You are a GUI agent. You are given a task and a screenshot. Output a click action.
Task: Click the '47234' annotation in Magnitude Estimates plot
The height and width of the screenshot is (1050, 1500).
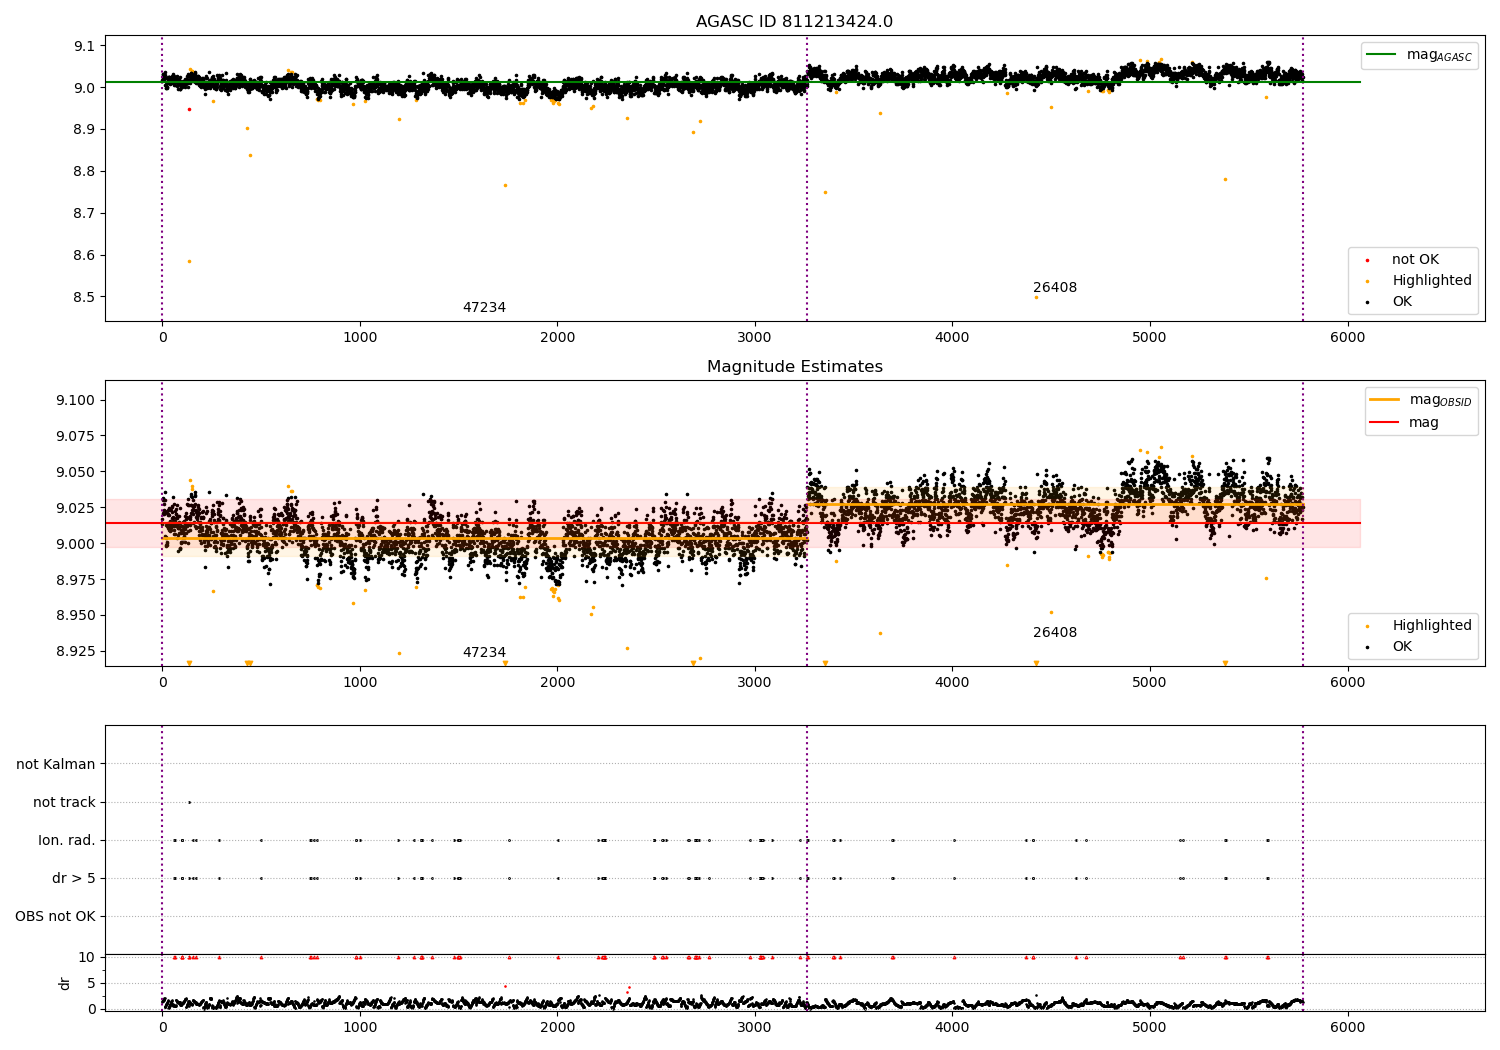tap(484, 653)
